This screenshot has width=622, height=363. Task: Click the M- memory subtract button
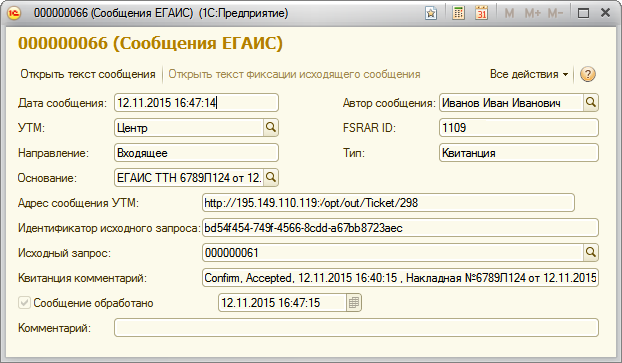(x=555, y=13)
